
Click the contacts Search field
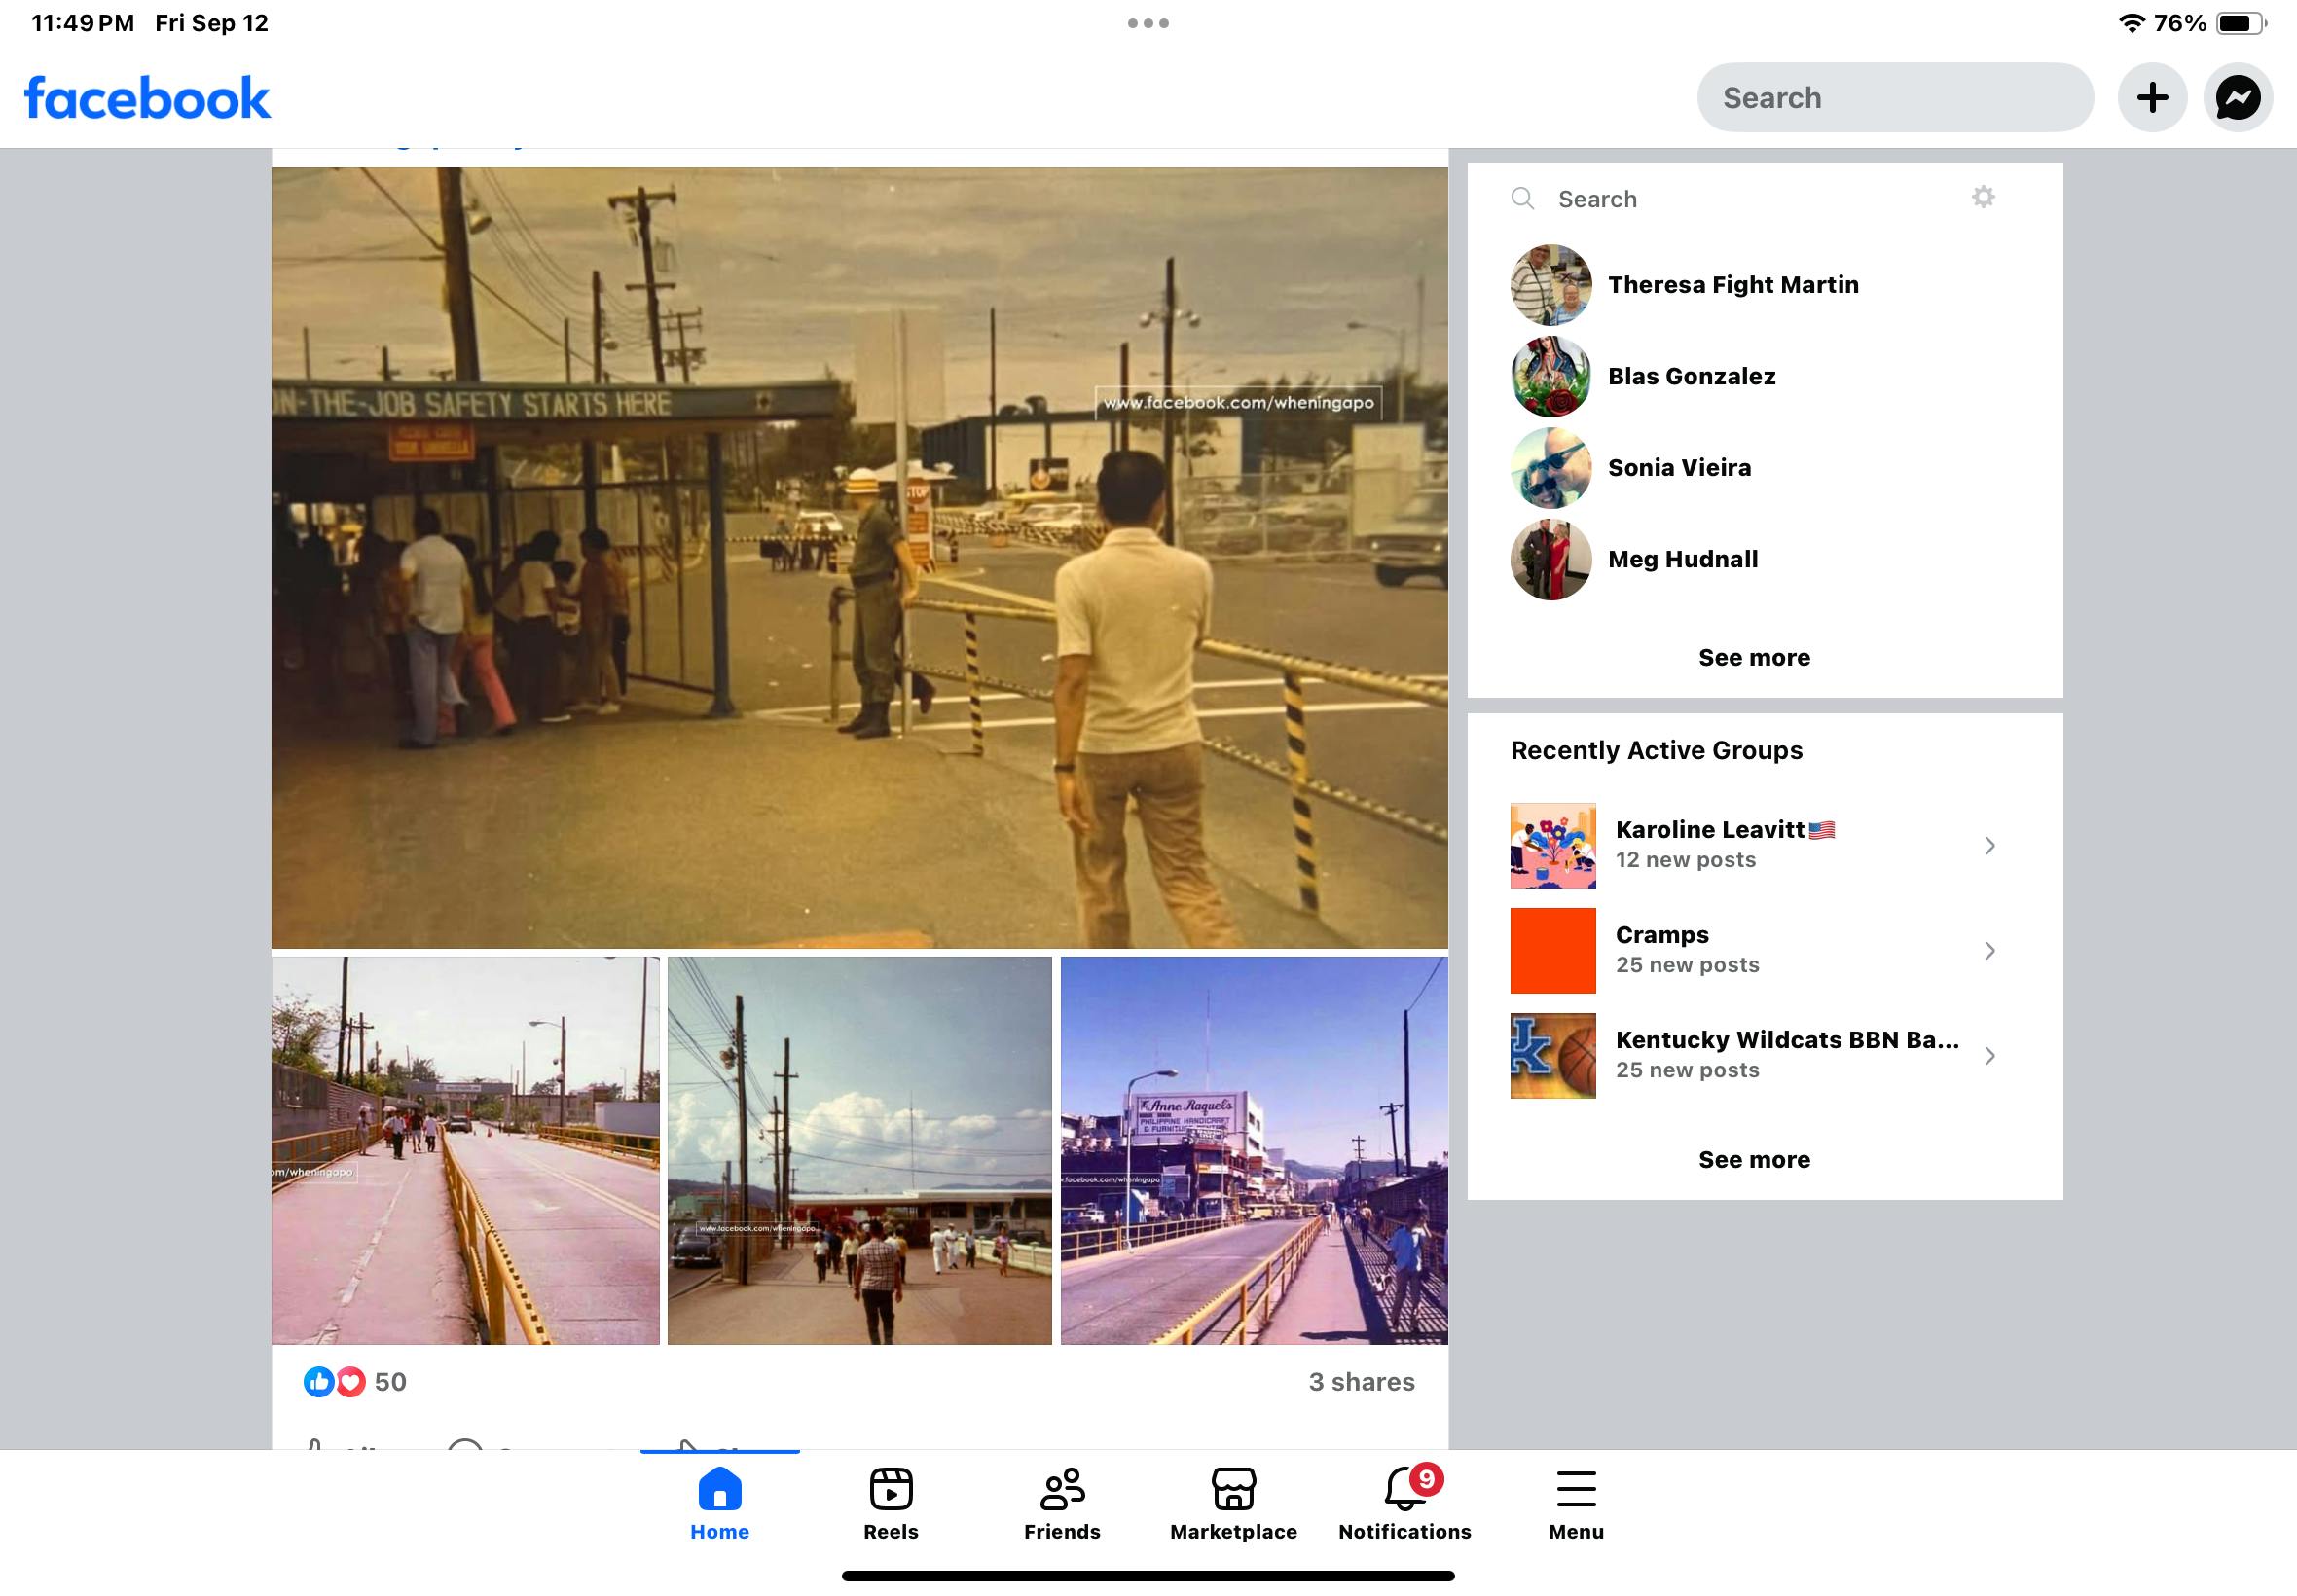click(x=1740, y=199)
